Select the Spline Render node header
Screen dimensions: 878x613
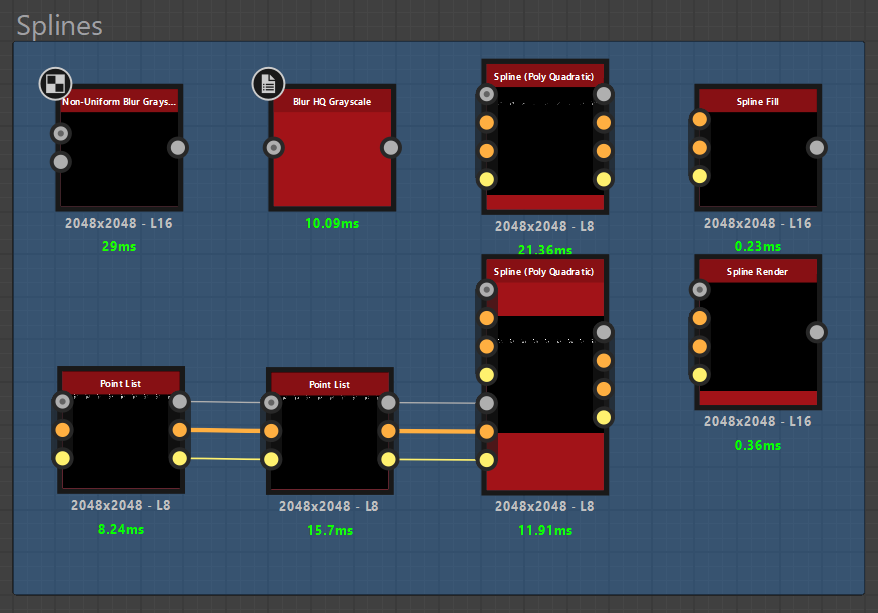(x=757, y=270)
